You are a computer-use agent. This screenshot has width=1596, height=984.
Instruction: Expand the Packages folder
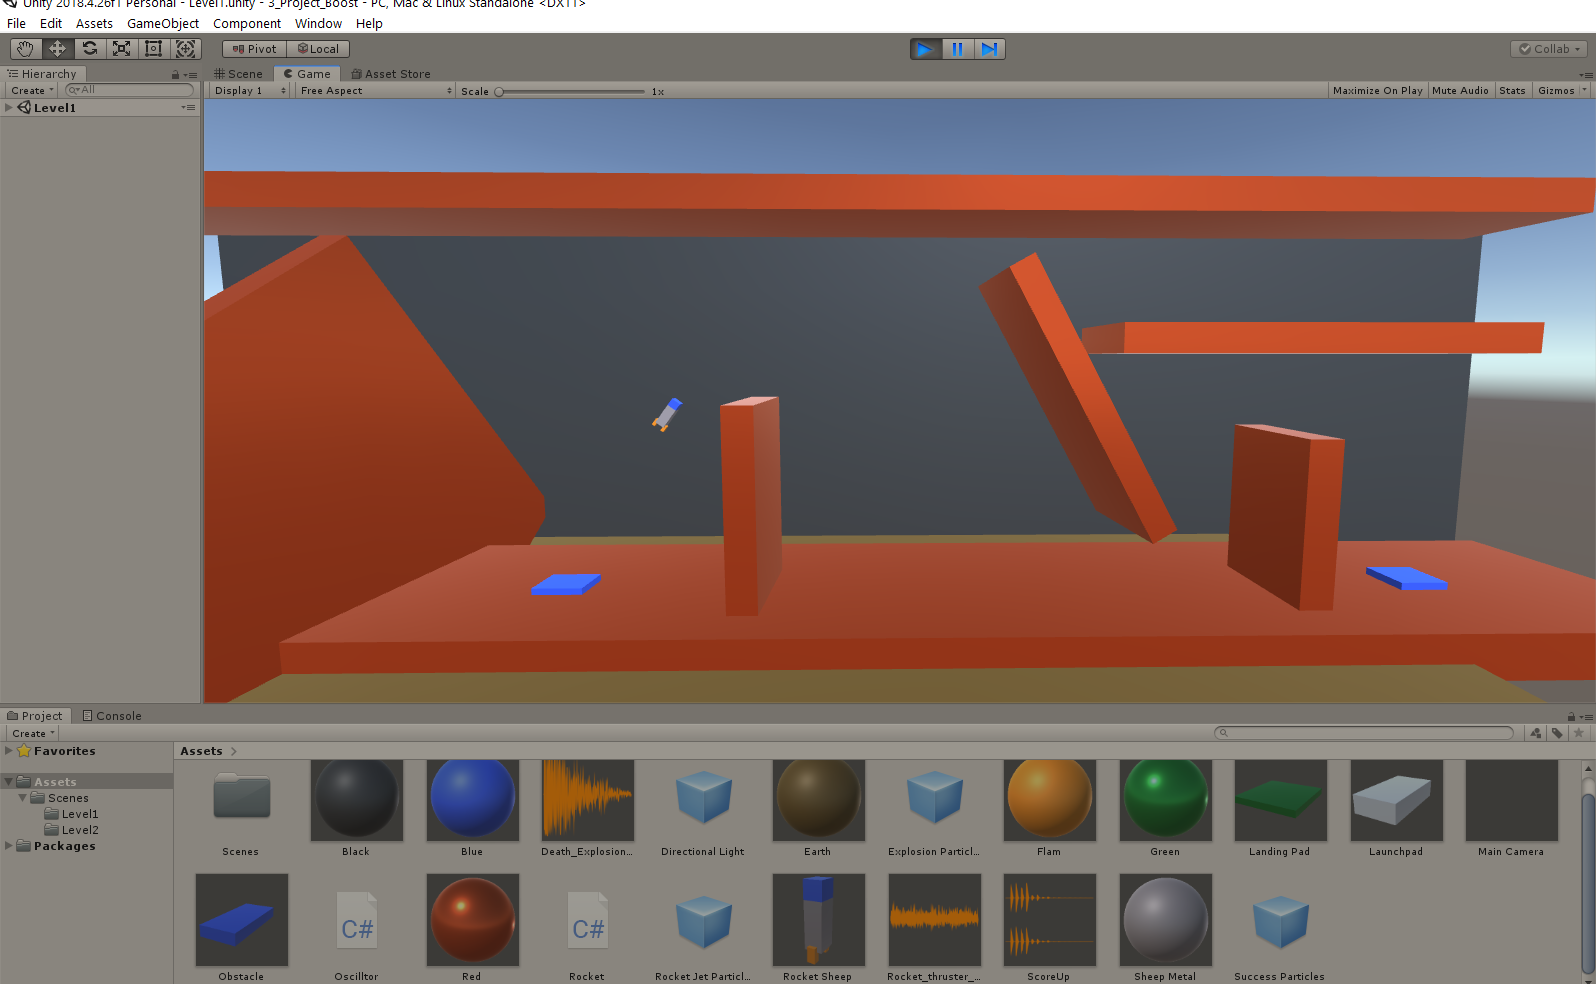tap(9, 845)
